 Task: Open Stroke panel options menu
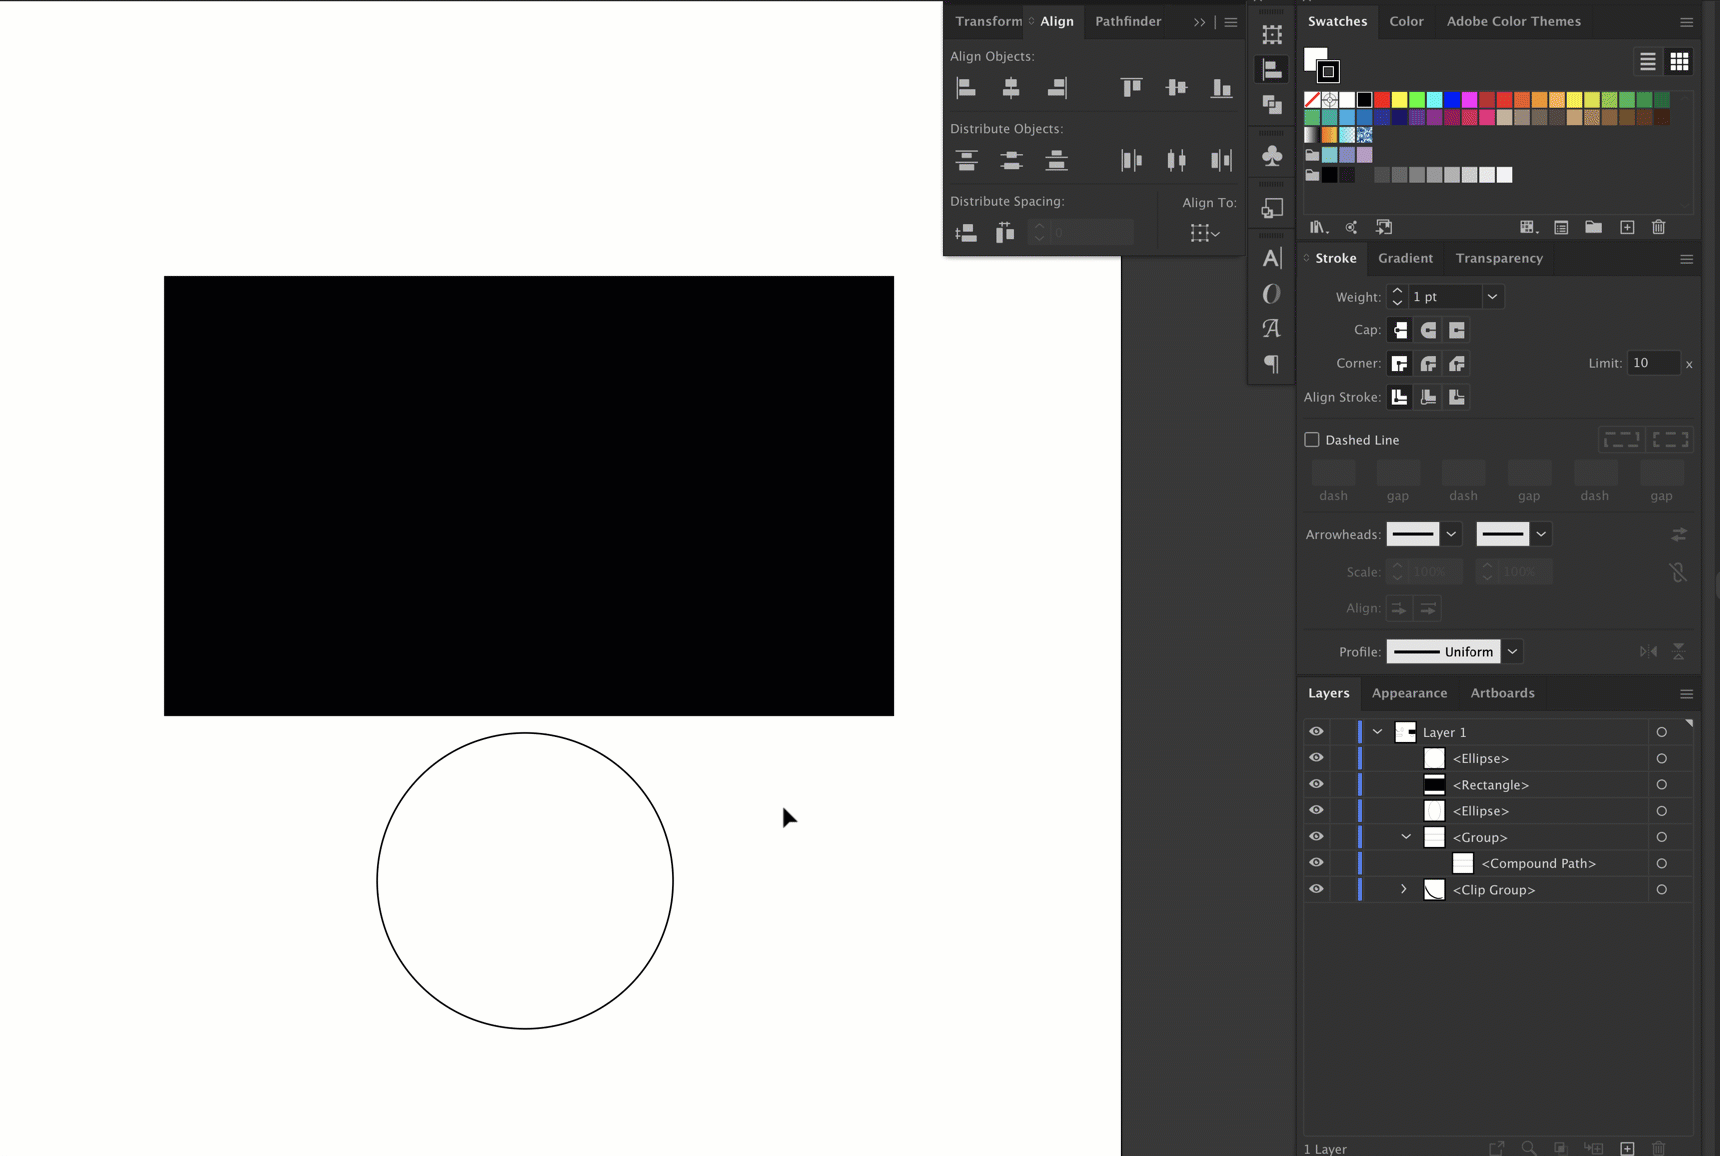1686,259
